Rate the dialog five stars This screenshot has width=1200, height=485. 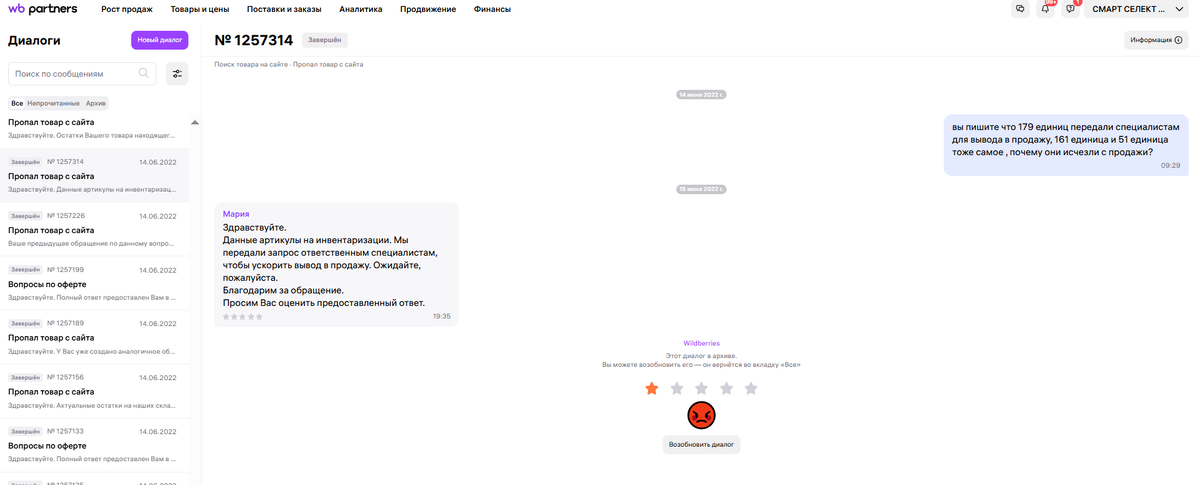tap(751, 388)
